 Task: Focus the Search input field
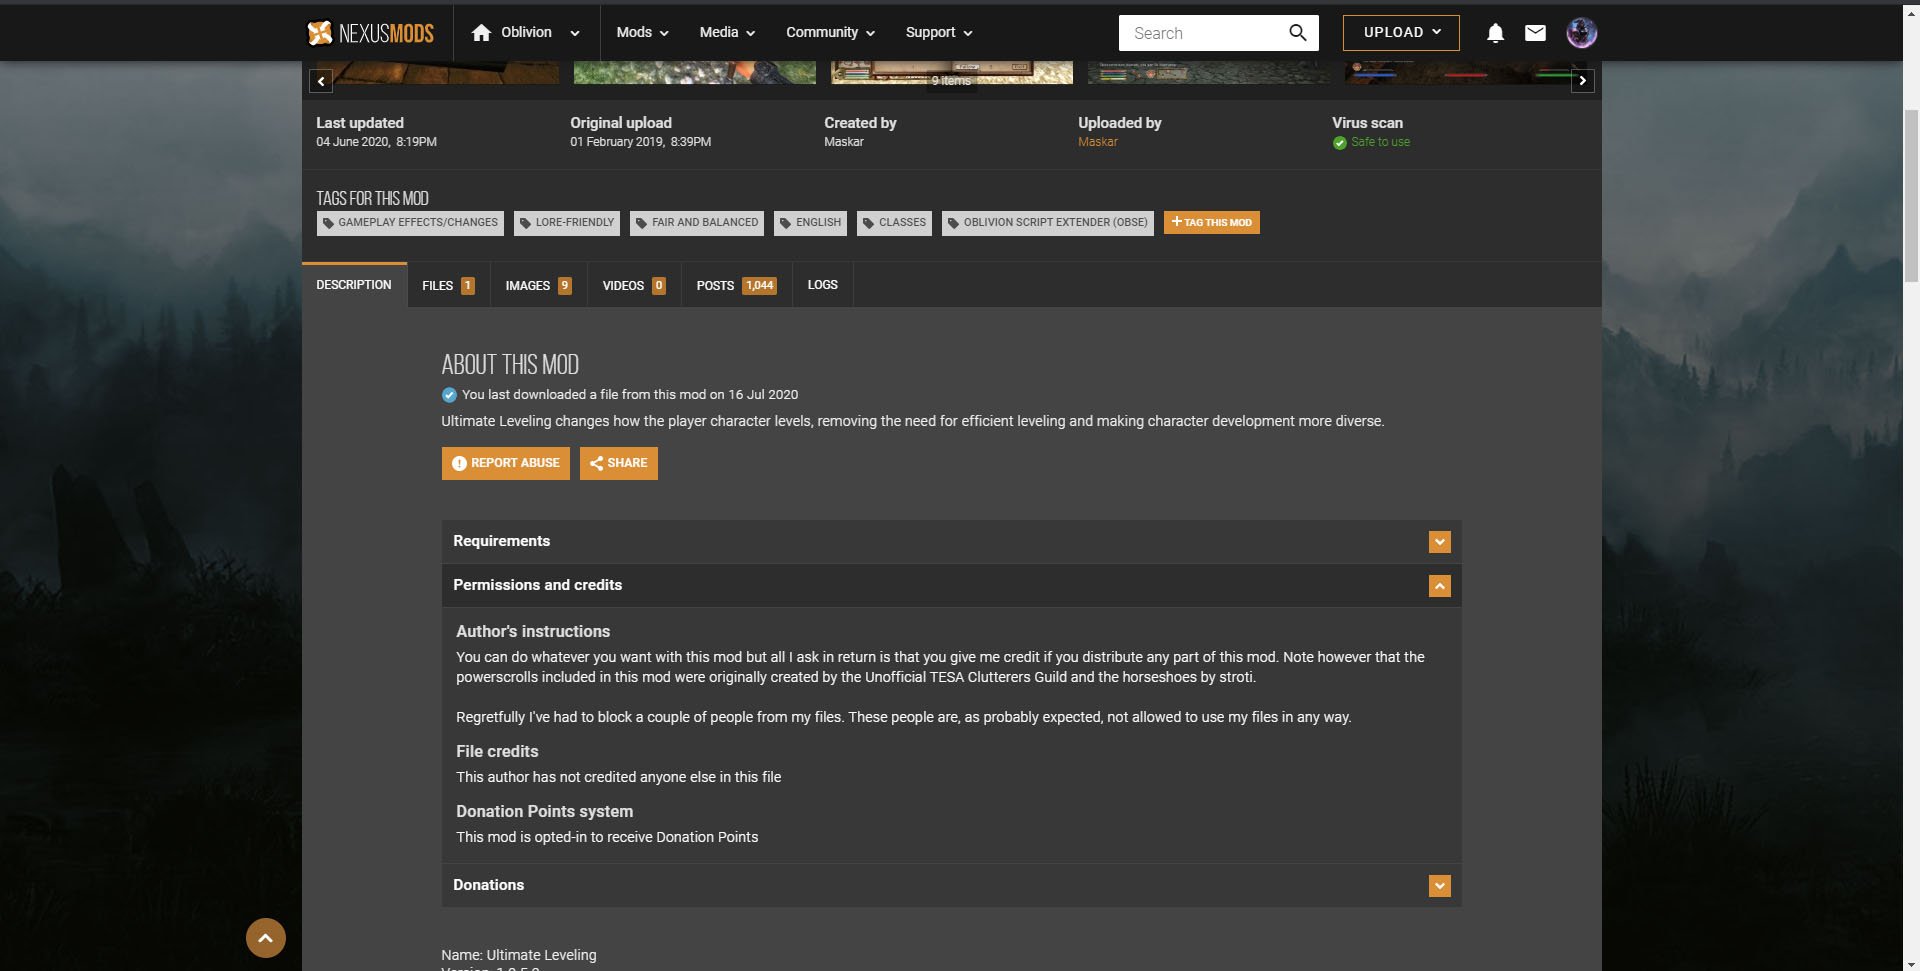click(1205, 33)
